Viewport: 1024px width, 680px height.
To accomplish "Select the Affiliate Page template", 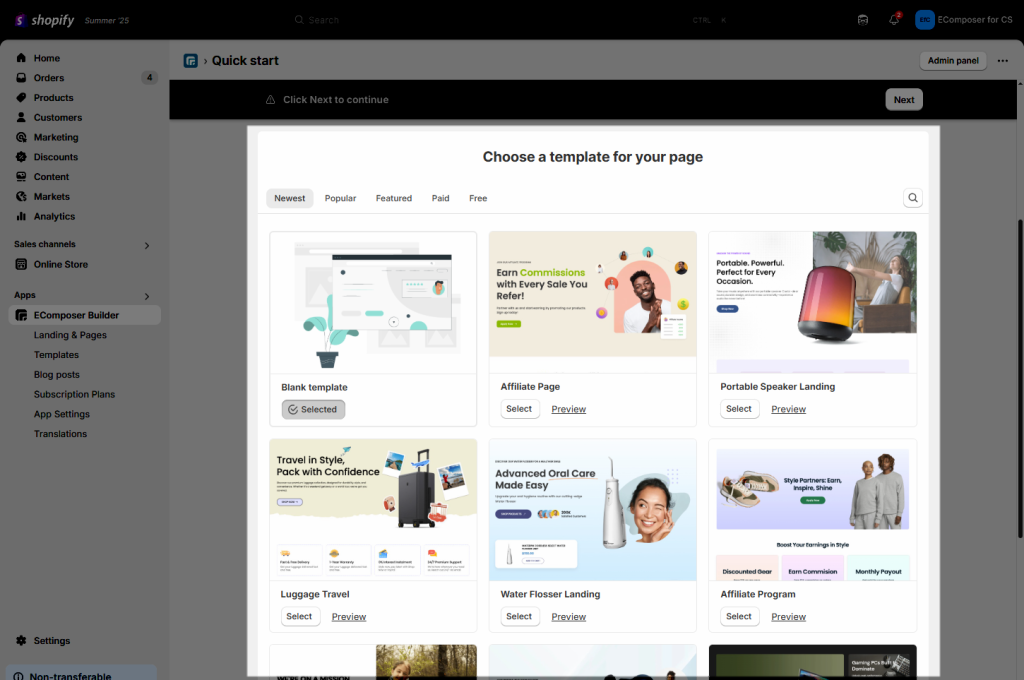I will point(519,409).
